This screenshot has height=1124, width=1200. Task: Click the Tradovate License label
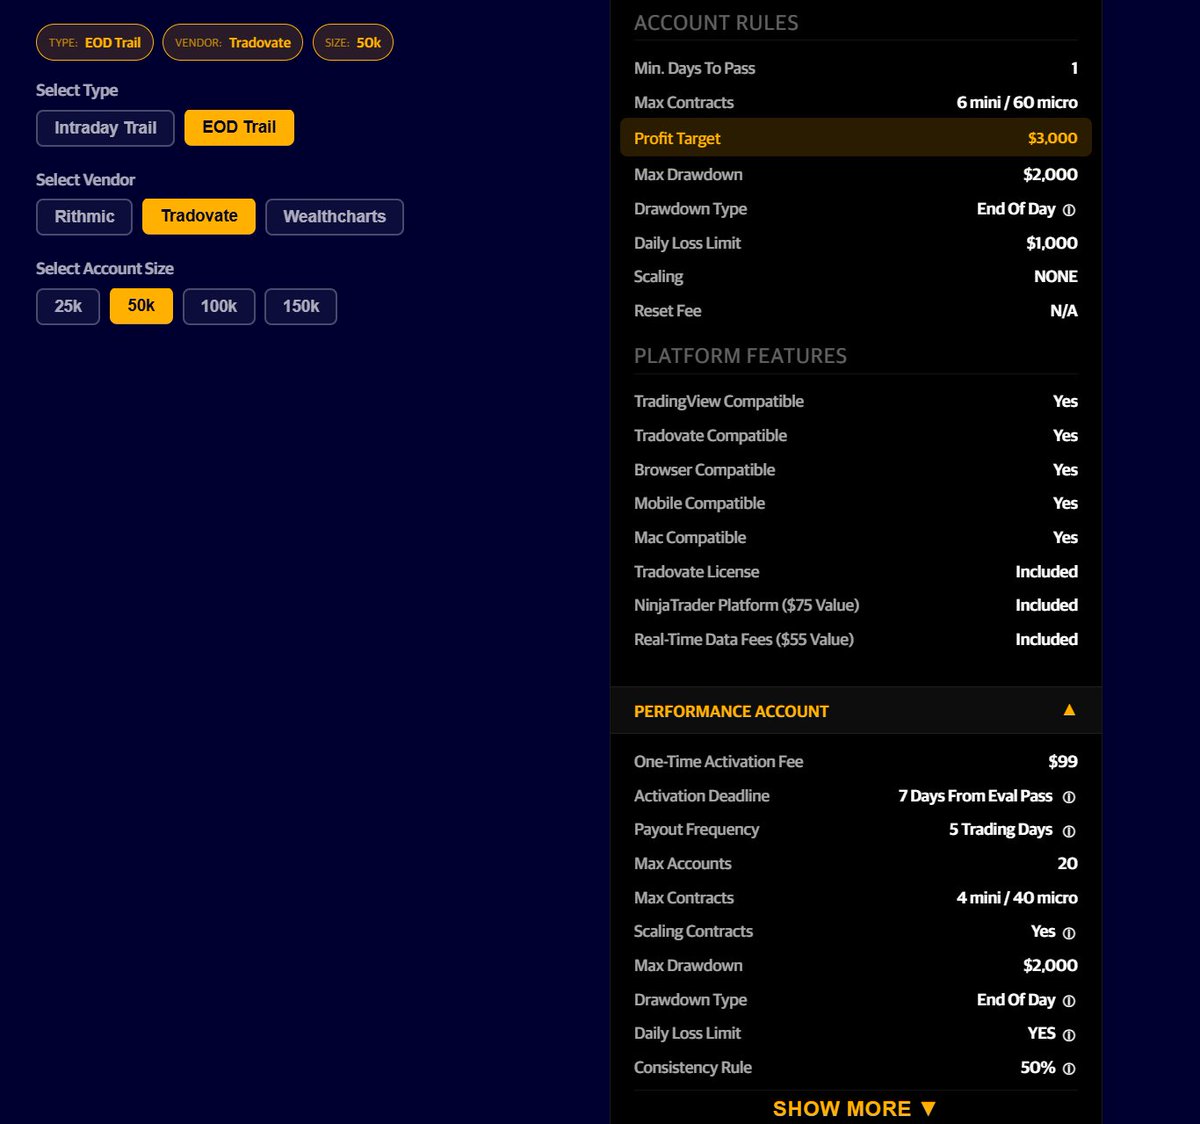click(x=696, y=572)
